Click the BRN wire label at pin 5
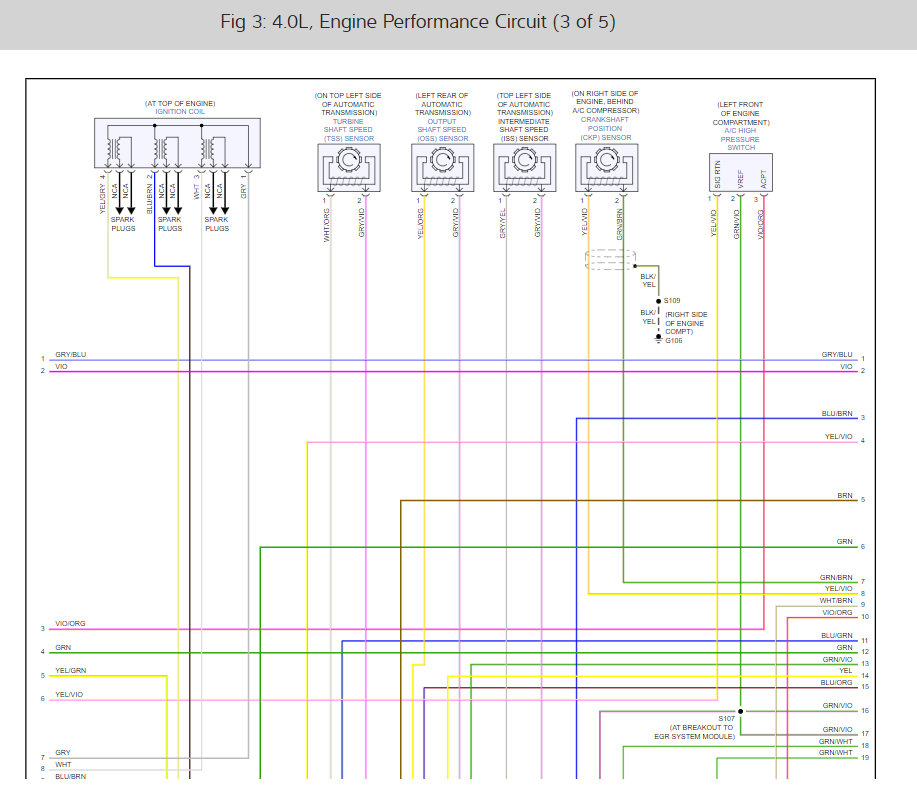The width and height of the screenshot is (917, 808). point(844,495)
